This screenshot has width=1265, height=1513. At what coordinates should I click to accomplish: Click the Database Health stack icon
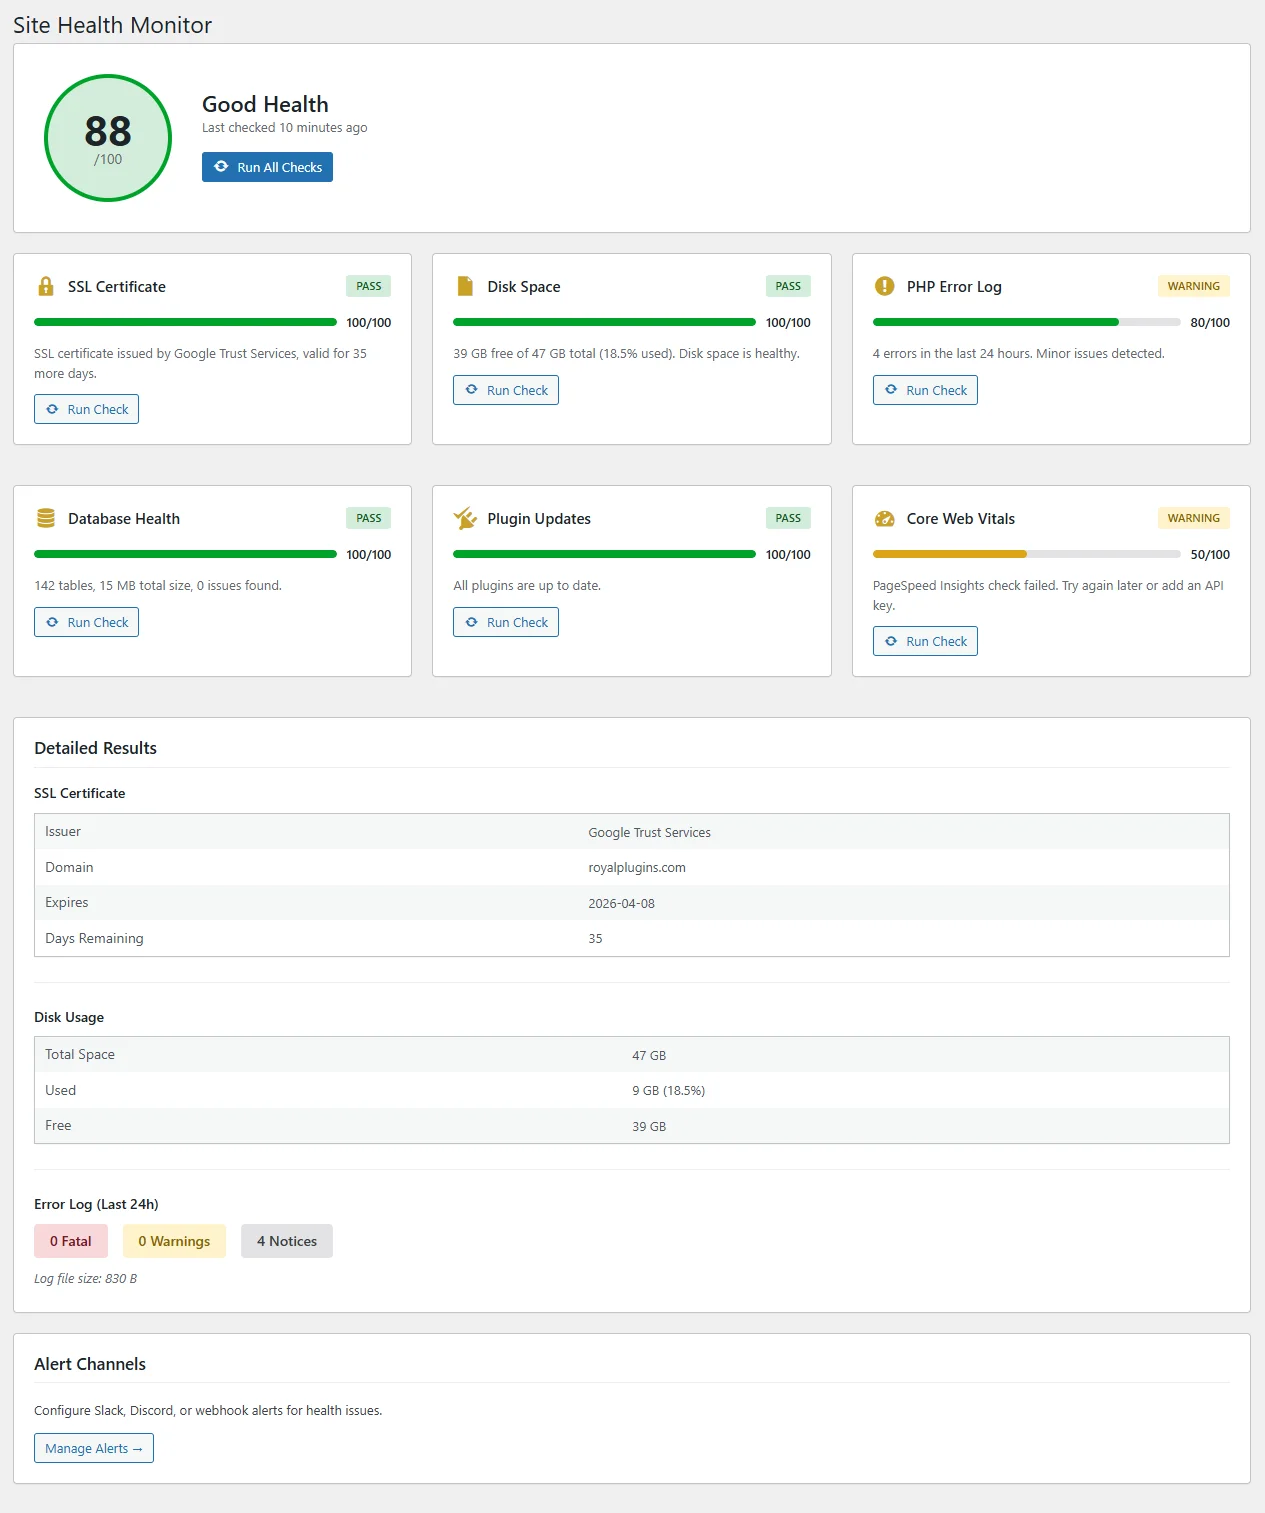coord(44,518)
